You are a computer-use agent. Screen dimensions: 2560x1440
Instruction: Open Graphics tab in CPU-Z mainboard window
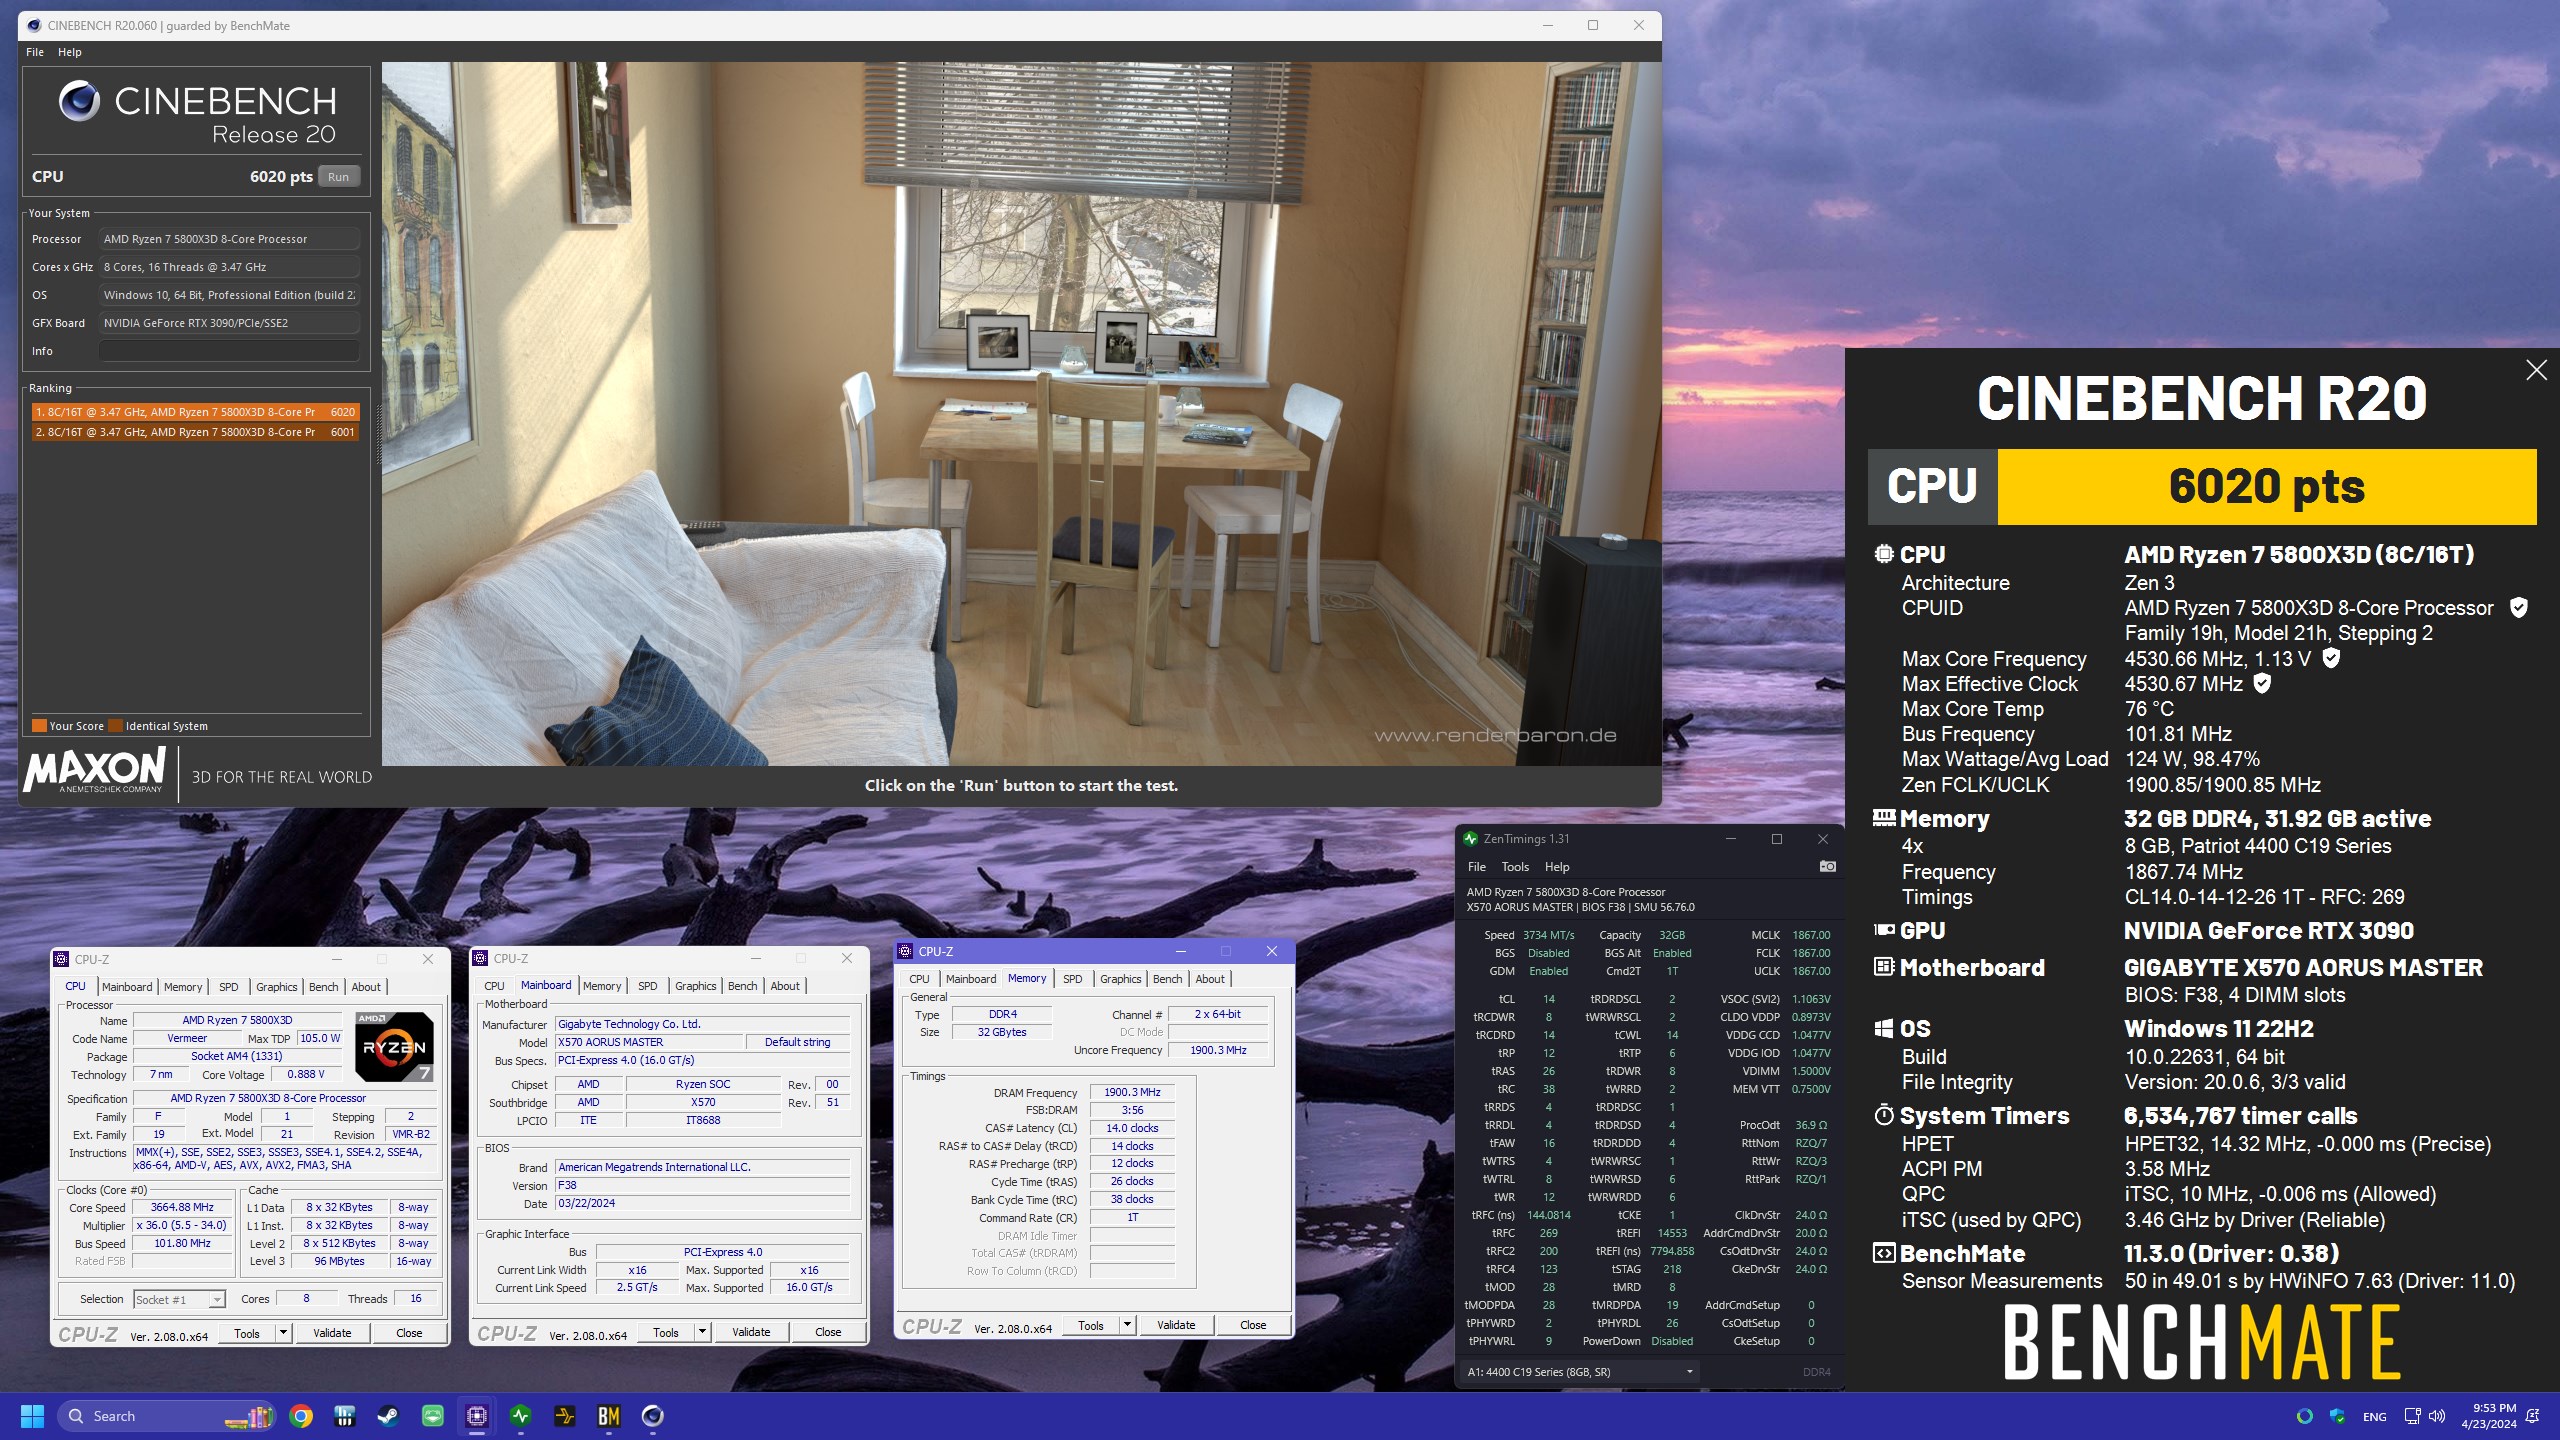point(695,986)
